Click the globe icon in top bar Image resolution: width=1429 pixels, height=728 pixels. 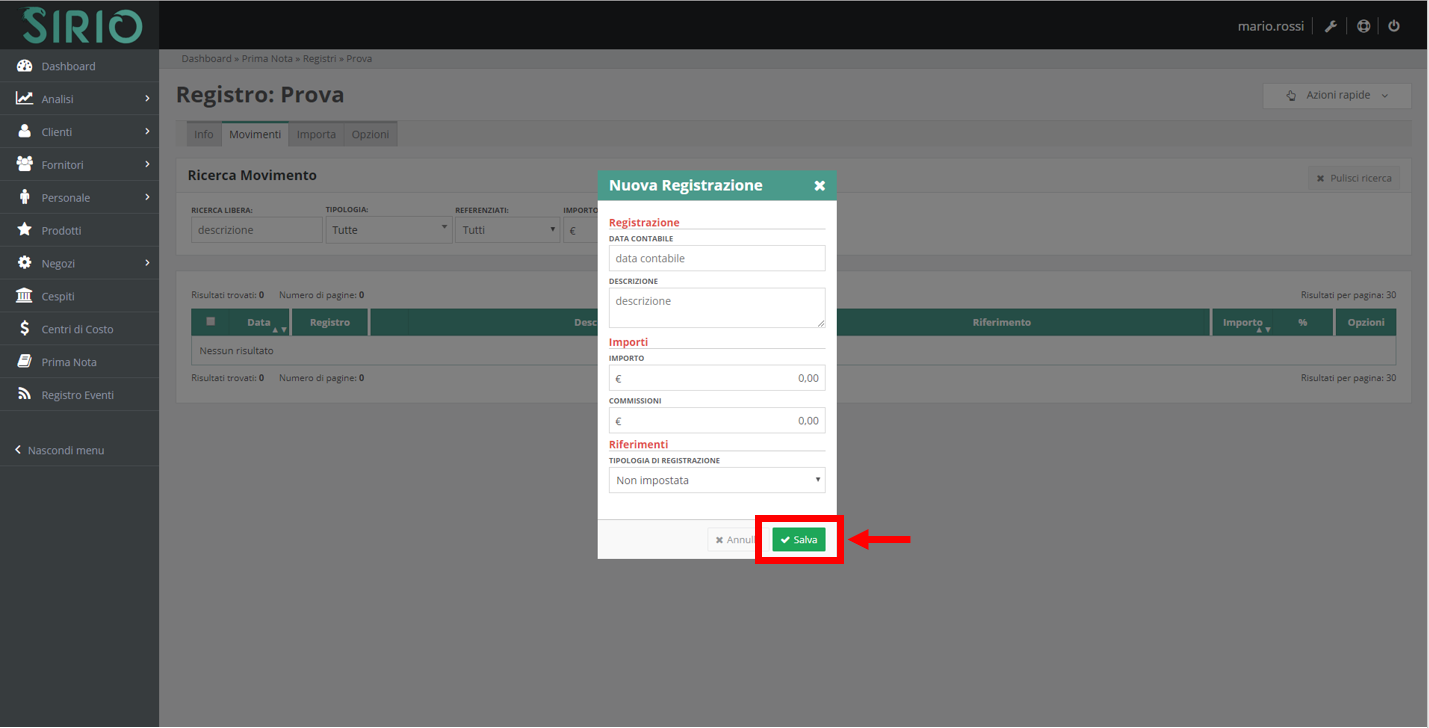(1363, 26)
